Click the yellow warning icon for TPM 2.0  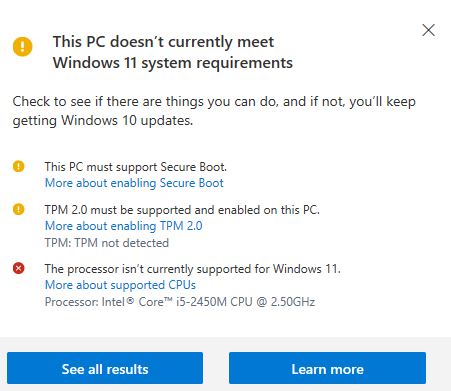(19, 209)
